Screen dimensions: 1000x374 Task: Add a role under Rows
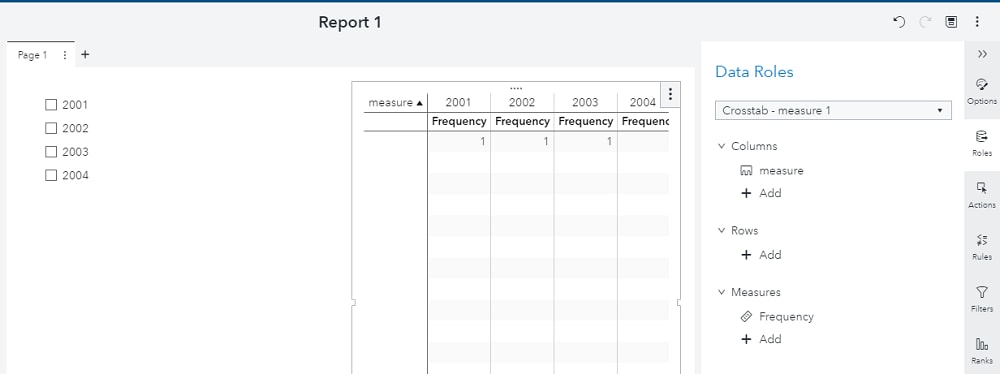[761, 255]
